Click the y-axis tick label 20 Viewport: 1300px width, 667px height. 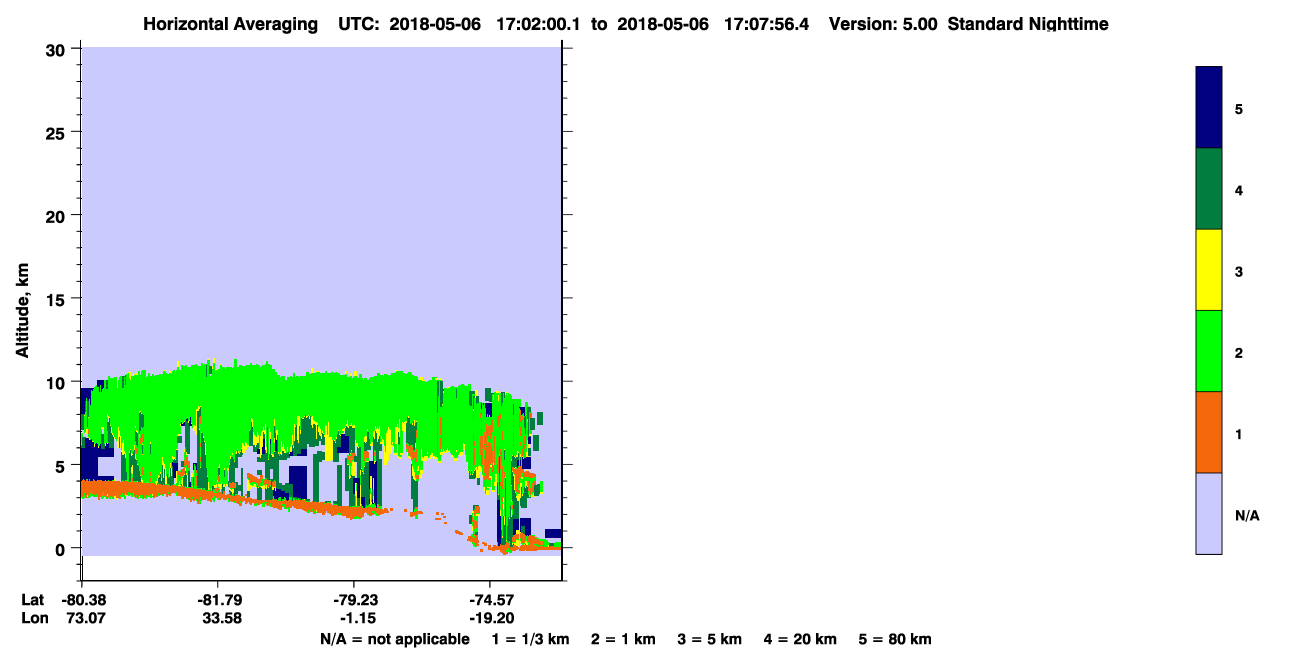coord(58,216)
